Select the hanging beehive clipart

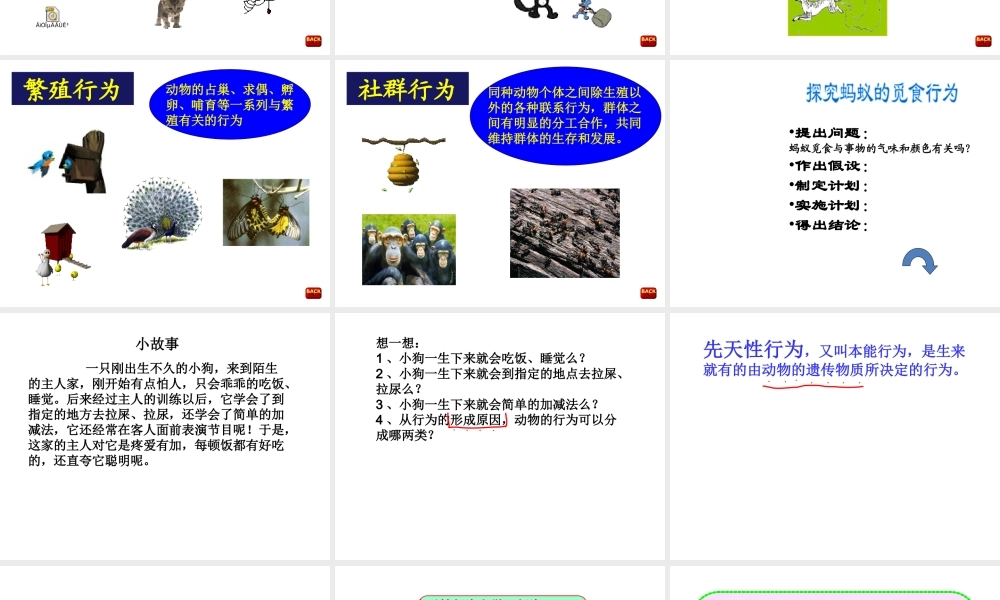pos(403,163)
